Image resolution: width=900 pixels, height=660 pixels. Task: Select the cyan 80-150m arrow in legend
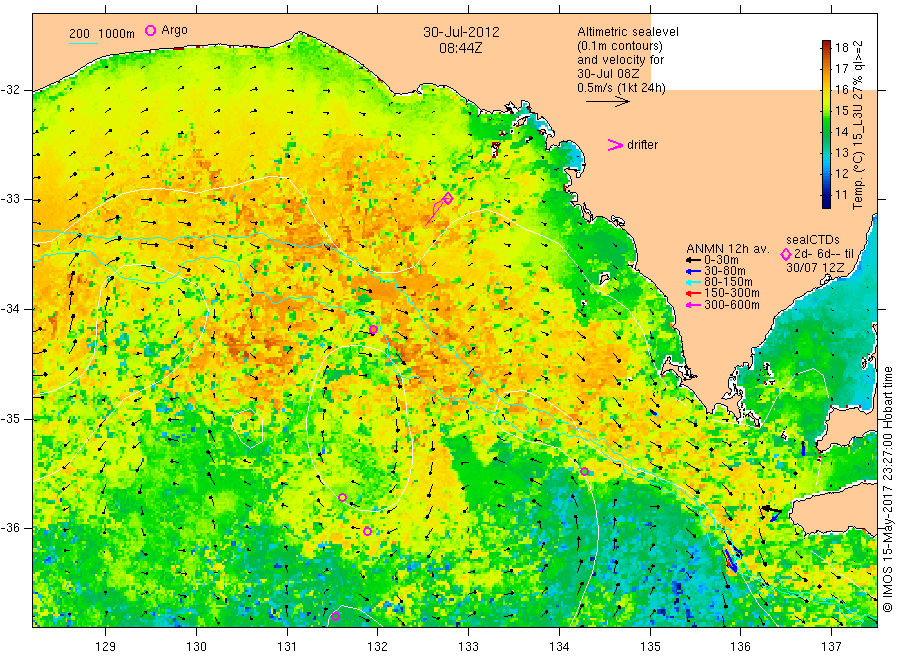pyautogui.click(x=693, y=282)
